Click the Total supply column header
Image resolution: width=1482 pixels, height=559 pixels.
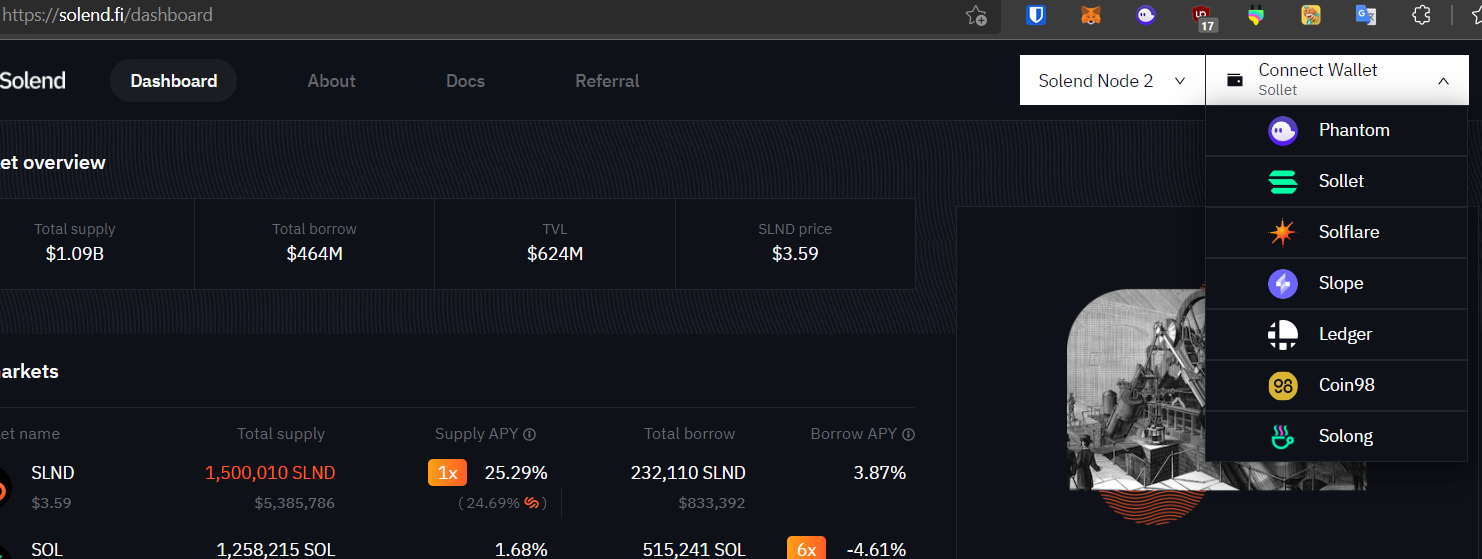coord(281,434)
